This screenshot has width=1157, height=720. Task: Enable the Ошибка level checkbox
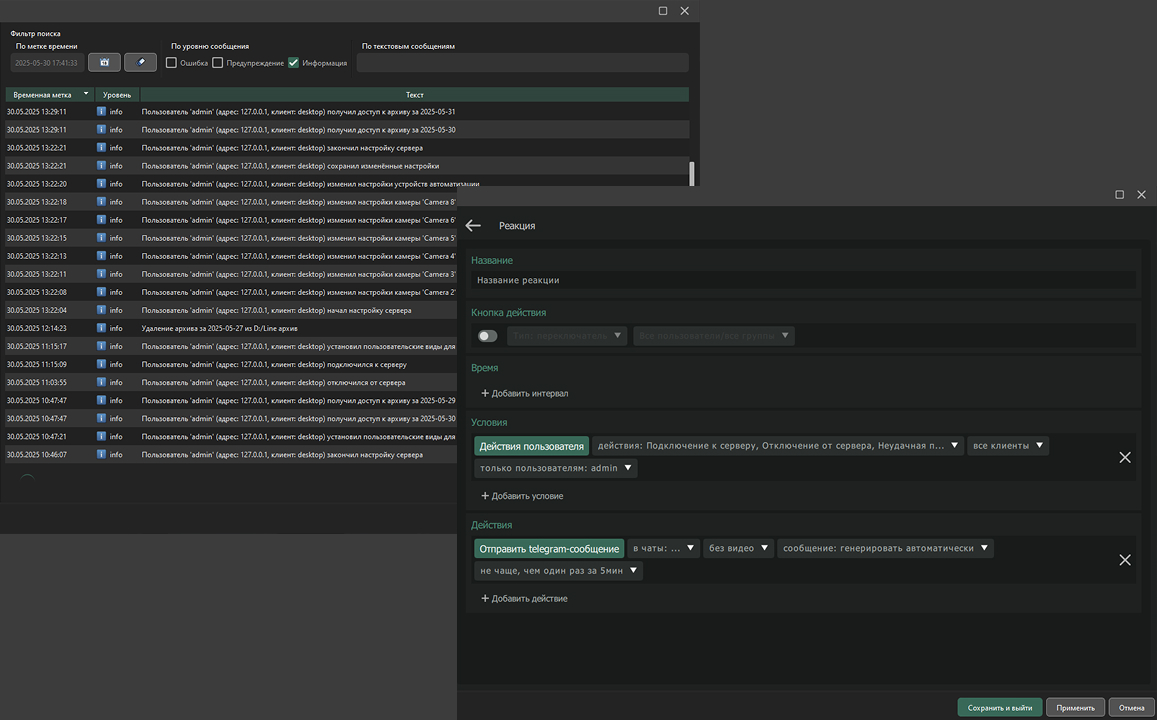click(x=171, y=63)
